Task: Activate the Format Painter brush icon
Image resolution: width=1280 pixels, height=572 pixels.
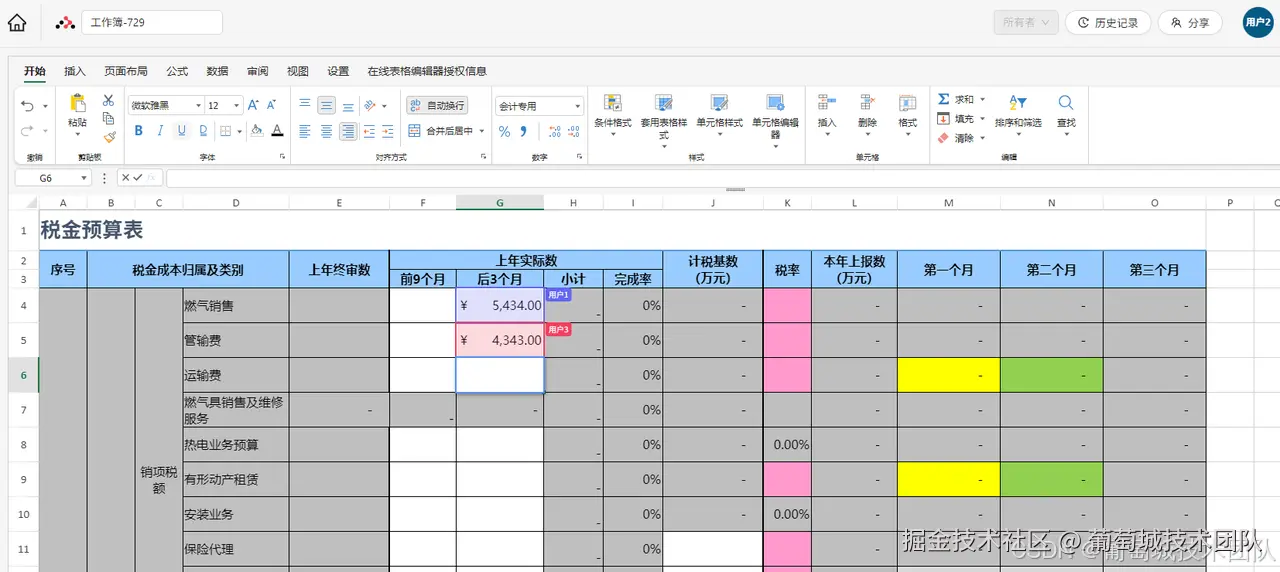Action: tap(108, 137)
